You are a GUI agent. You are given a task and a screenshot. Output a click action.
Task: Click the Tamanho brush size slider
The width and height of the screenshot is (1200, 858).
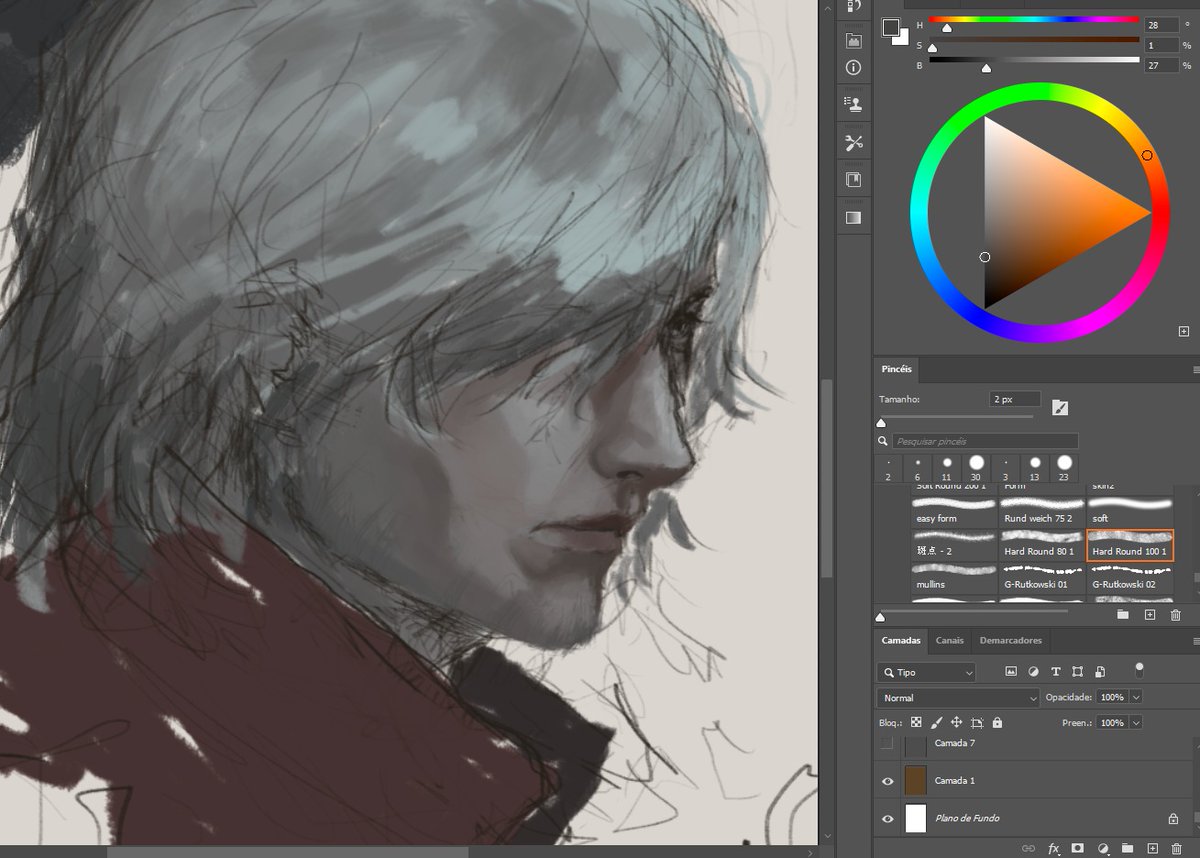pos(956,418)
